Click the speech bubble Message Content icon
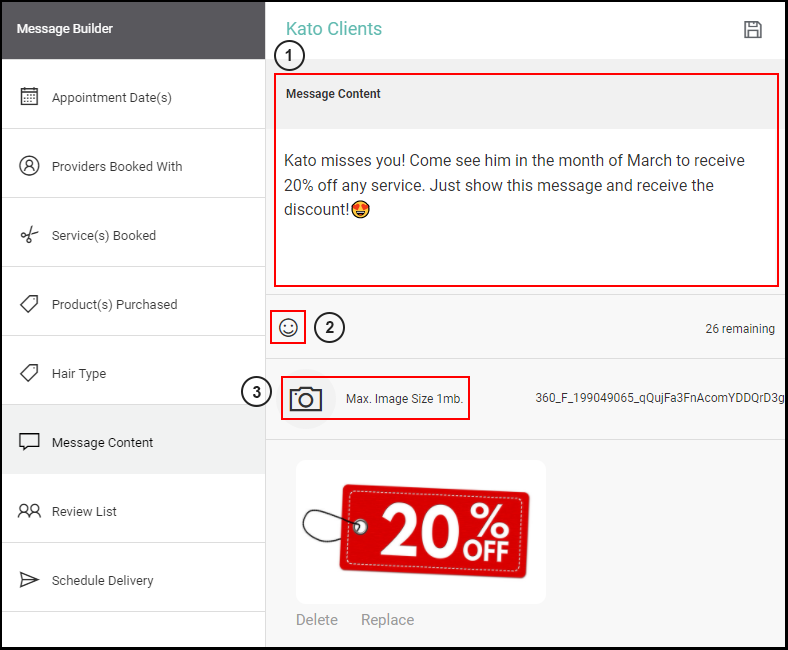Viewport: 788px width, 650px height. [29, 442]
